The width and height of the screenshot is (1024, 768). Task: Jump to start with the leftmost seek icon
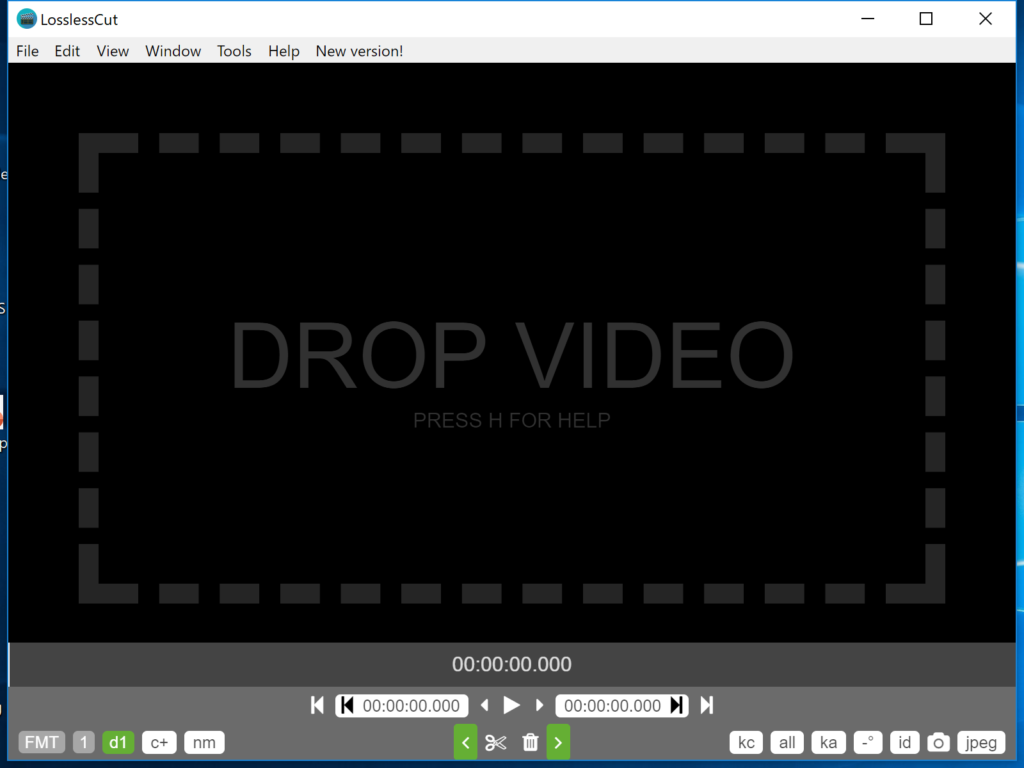(x=317, y=705)
